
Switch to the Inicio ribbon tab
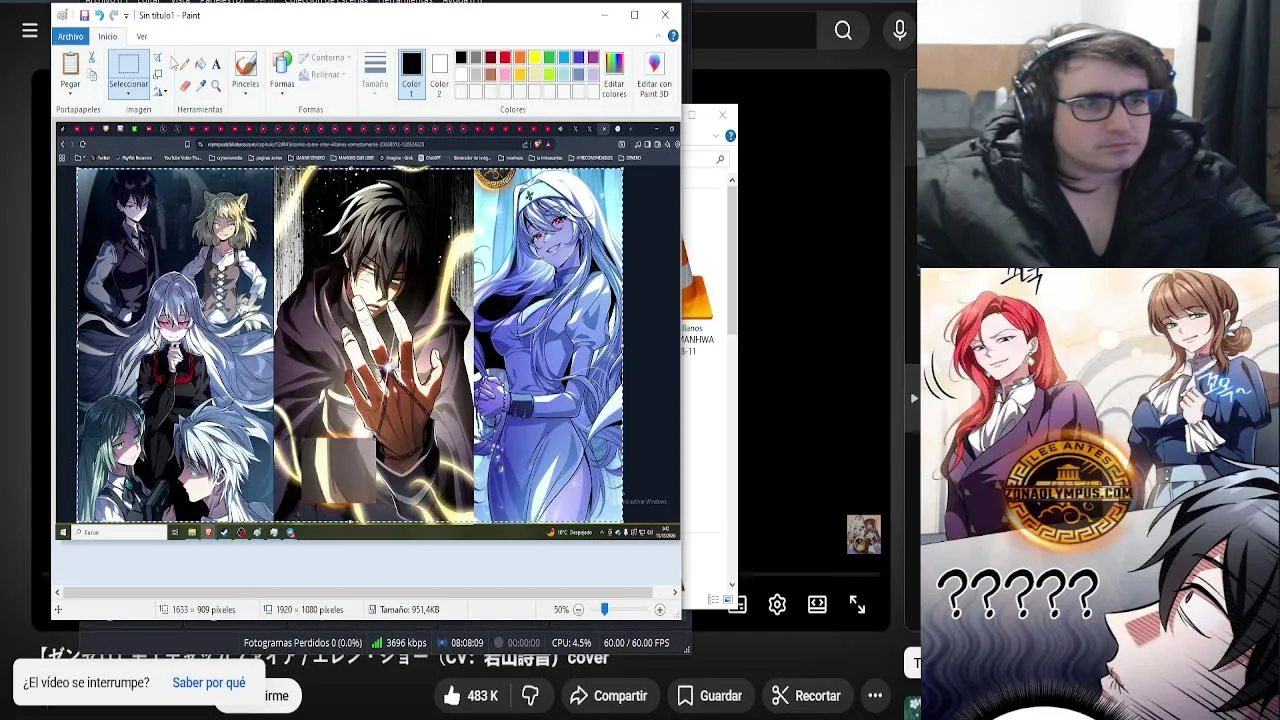click(x=107, y=36)
